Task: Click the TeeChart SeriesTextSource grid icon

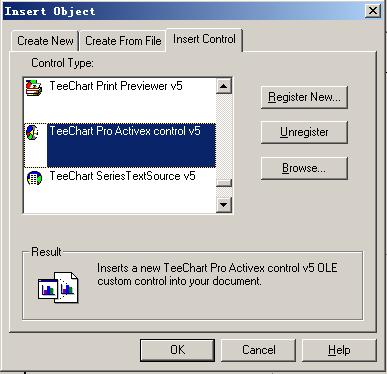Action: 34,178
